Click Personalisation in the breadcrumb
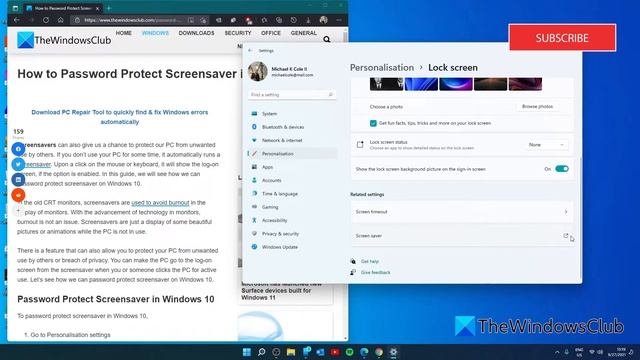Image resolution: width=640 pixels, height=360 pixels. (x=382, y=67)
